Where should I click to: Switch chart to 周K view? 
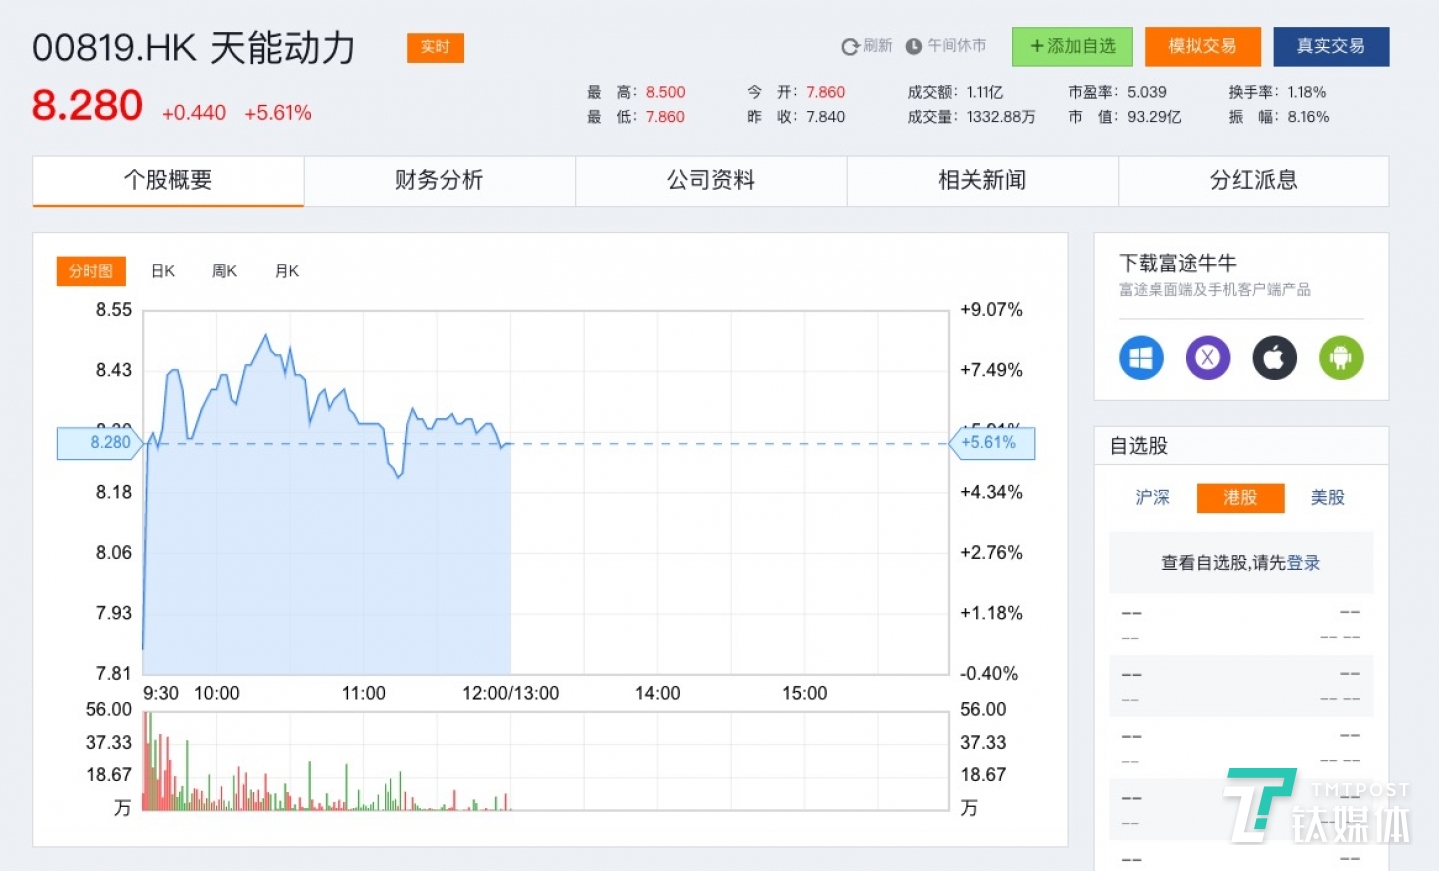tap(225, 271)
